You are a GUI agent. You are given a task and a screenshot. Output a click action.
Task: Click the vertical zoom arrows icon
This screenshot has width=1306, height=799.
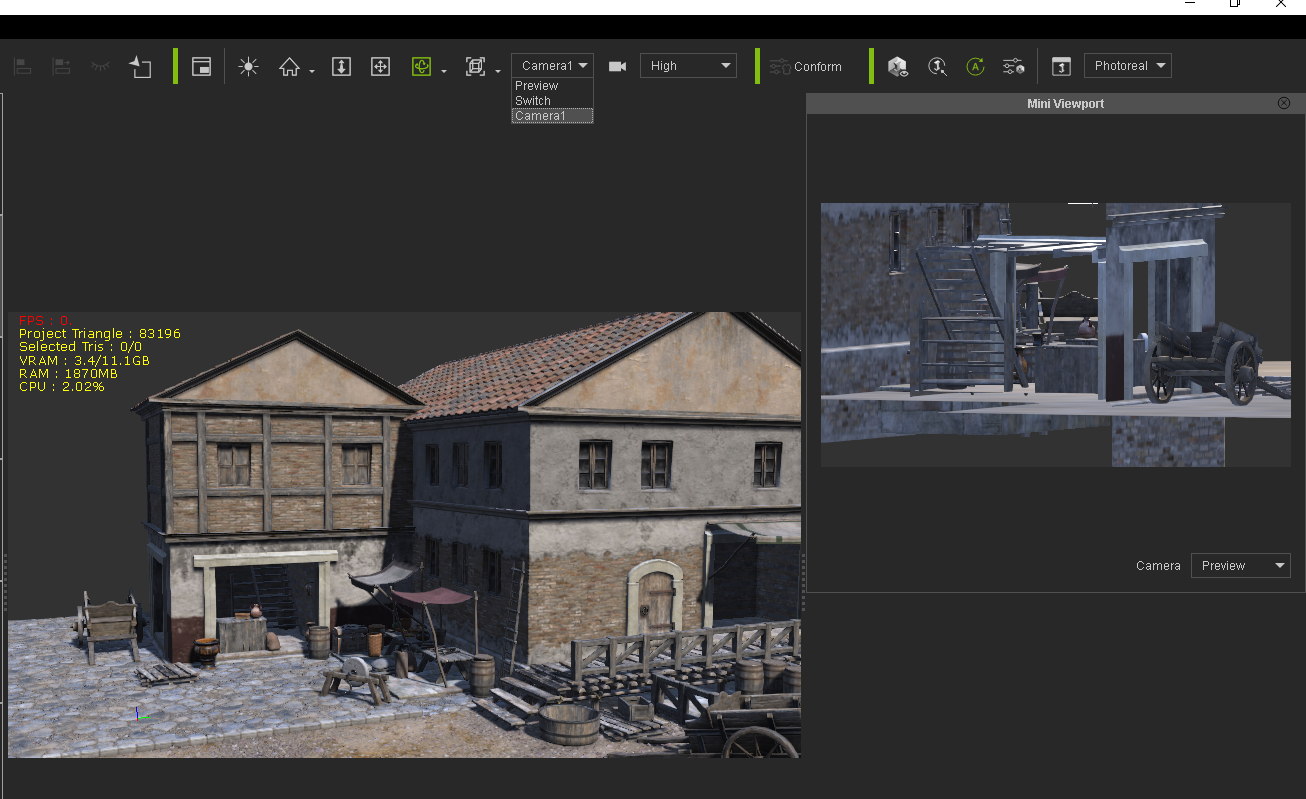[x=341, y=67]
